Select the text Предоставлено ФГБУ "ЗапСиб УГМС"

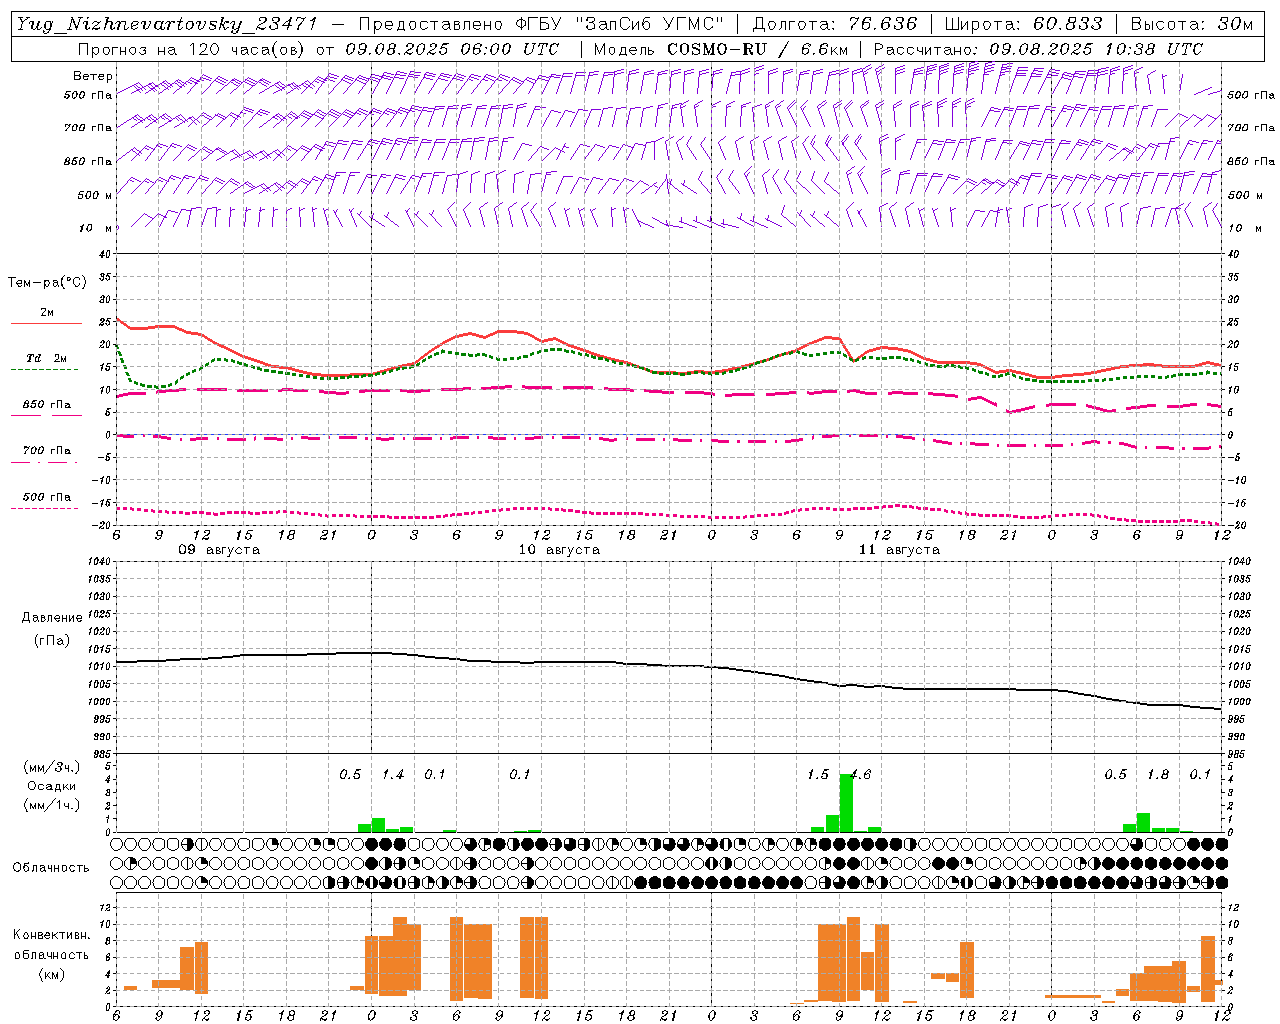[x=541, y=24]
